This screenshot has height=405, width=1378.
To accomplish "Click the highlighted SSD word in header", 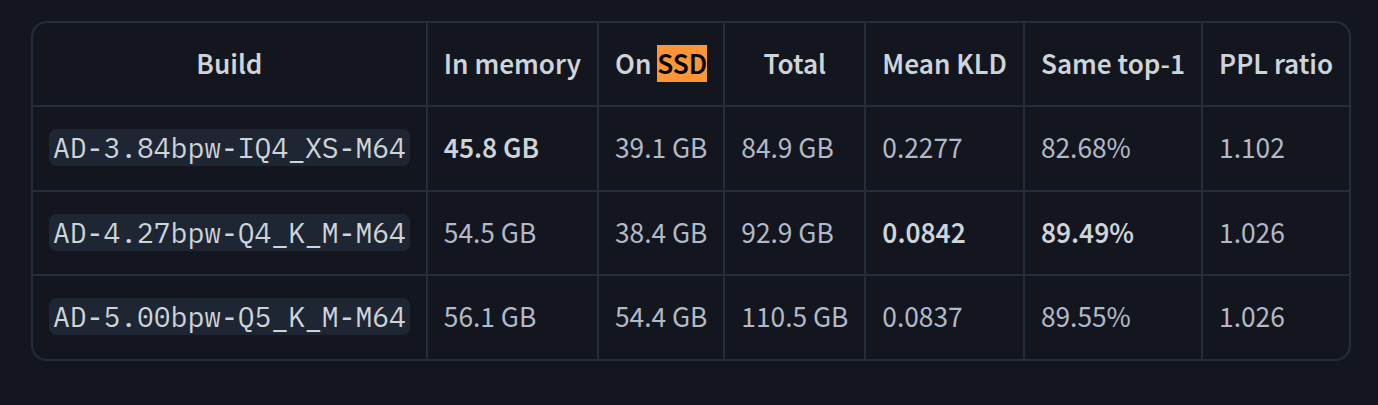I will coord(682,65).
